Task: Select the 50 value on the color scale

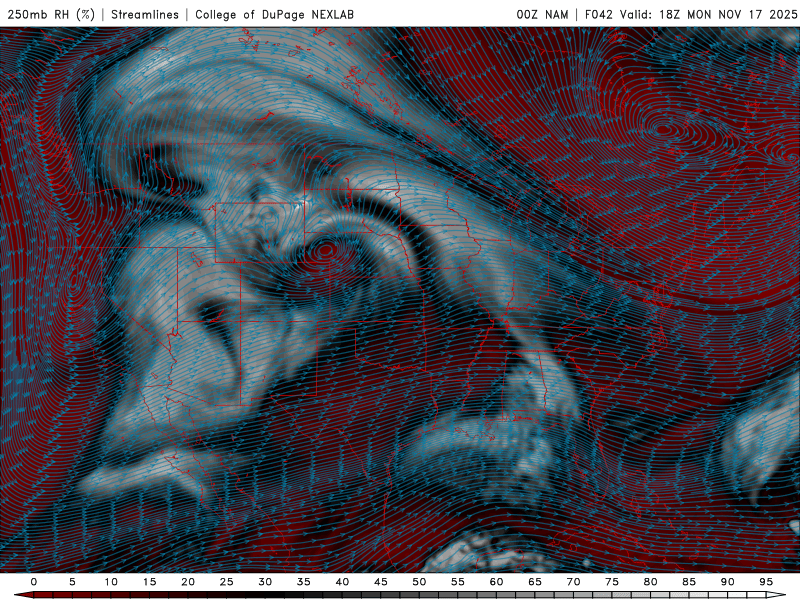Action: pos(419,582)
